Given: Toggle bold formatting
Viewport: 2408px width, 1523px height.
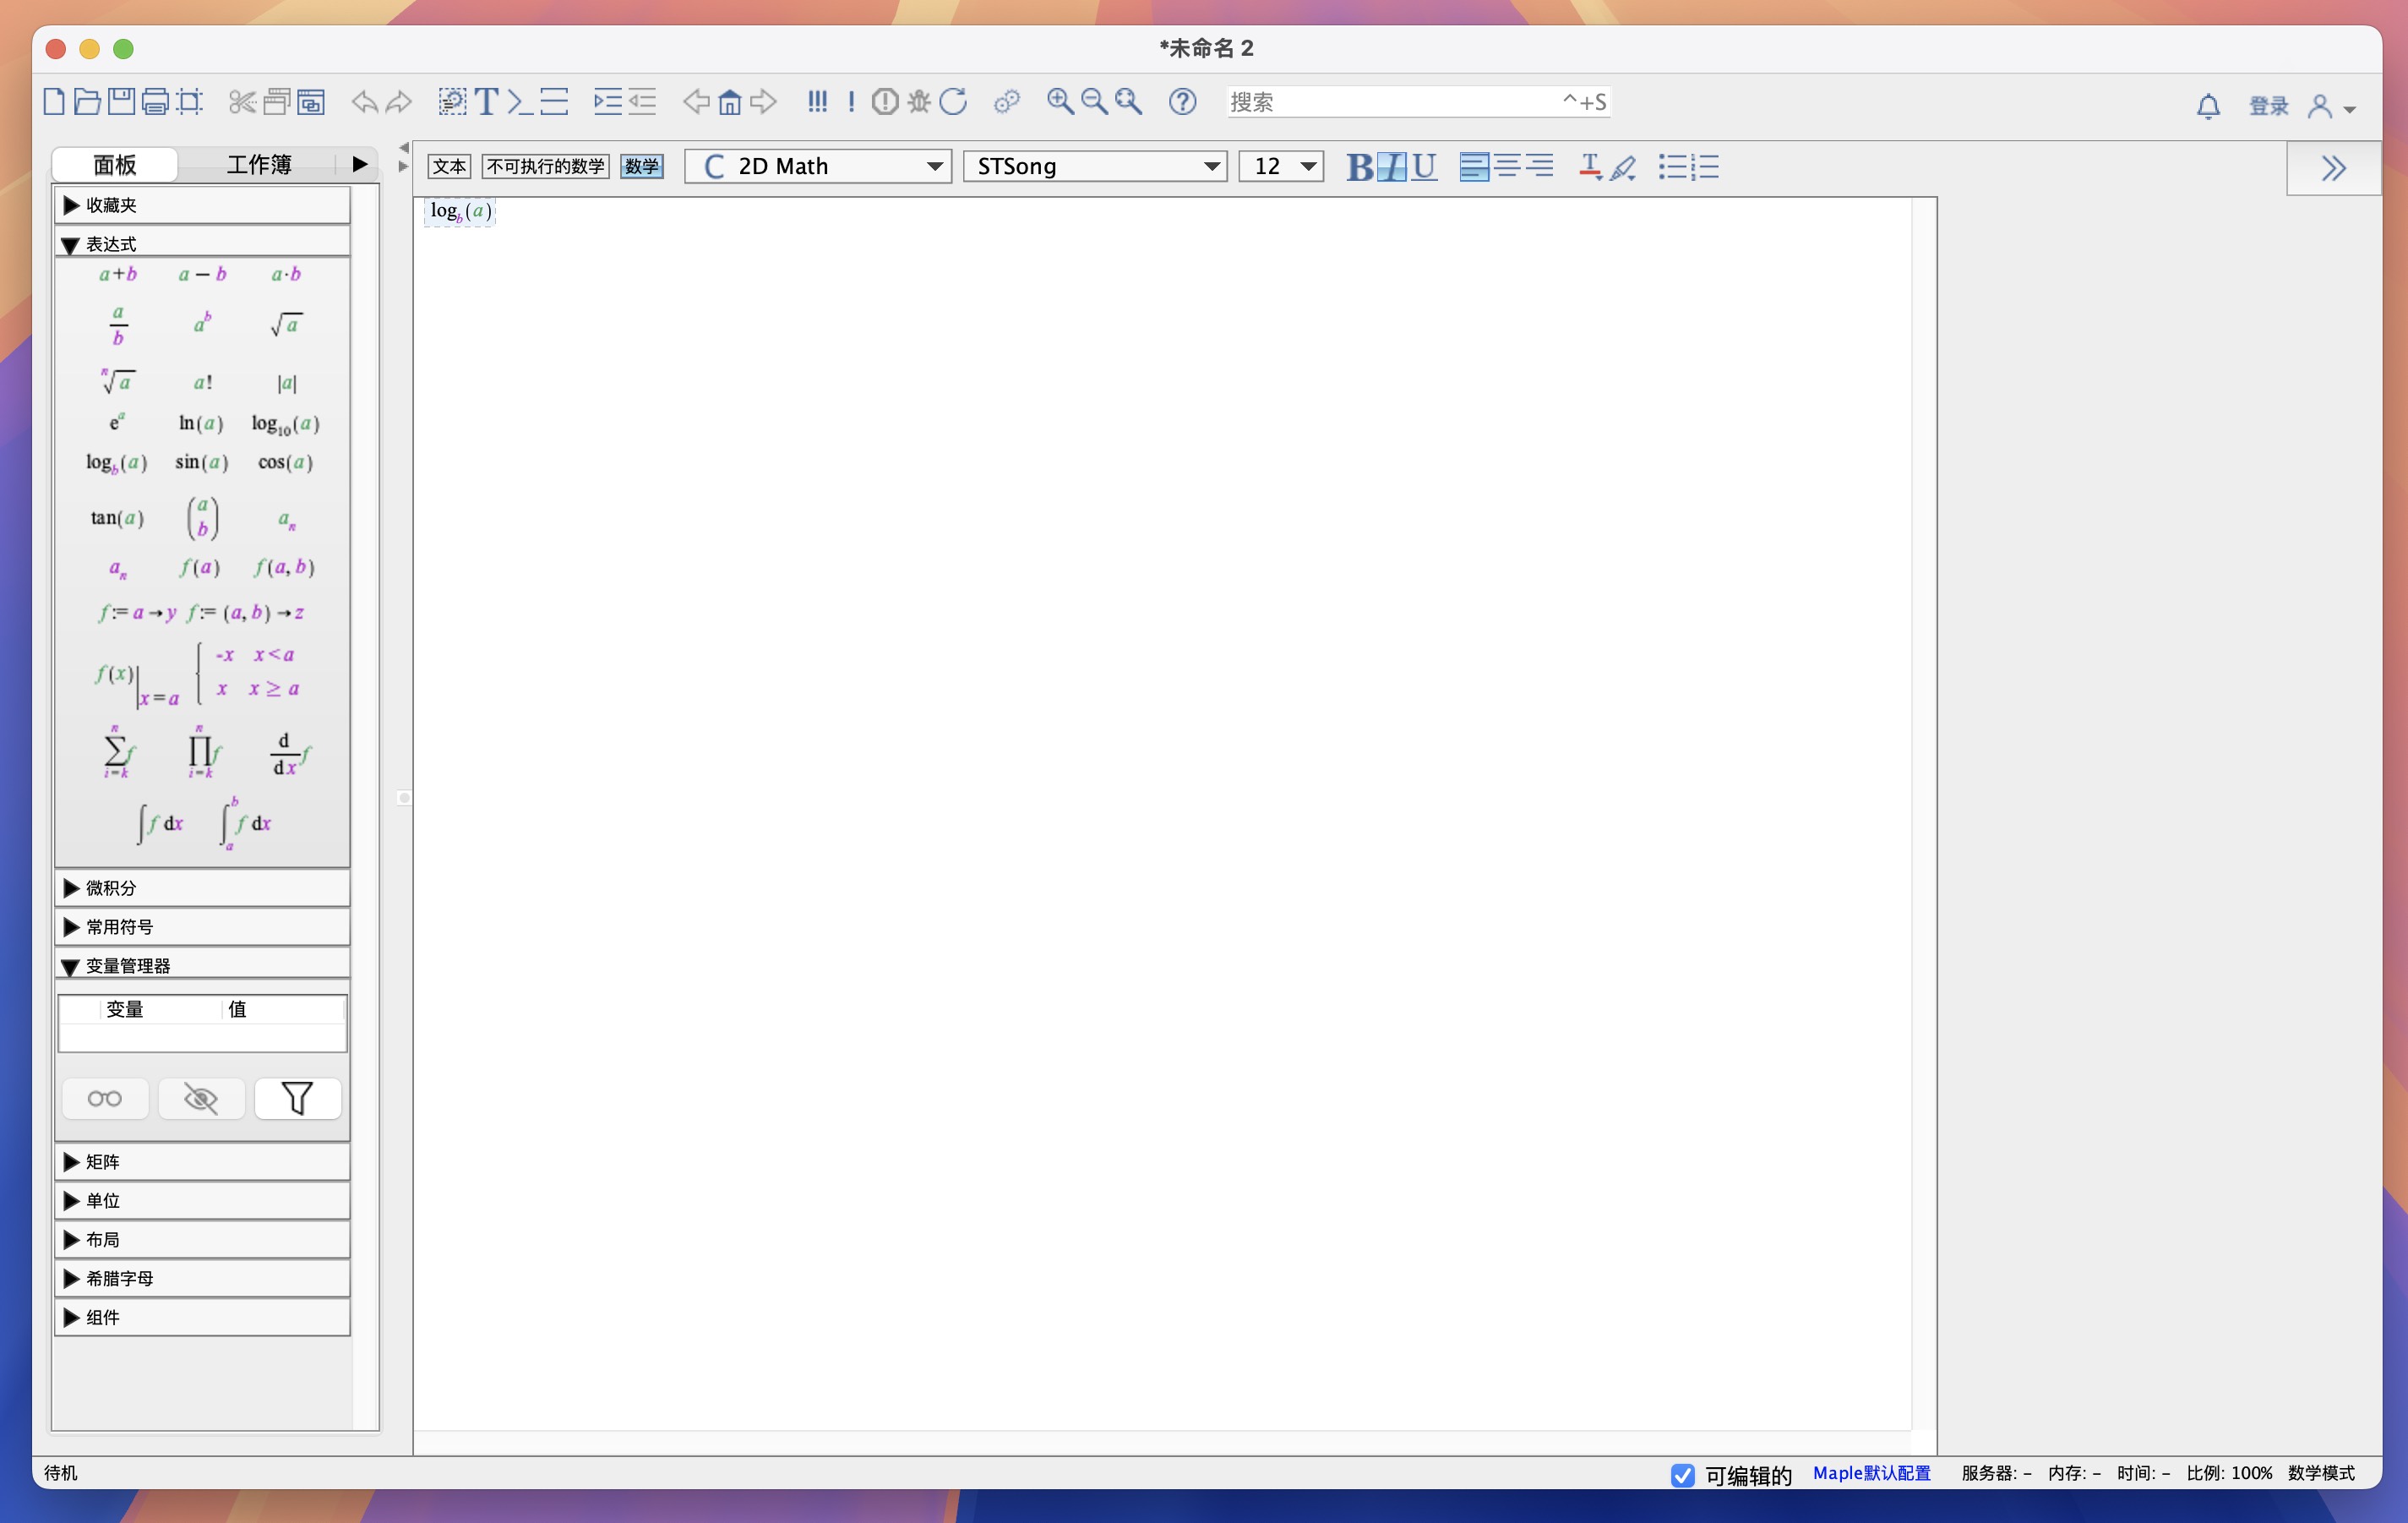Looking at the screenshot, I should click(1359, 167).
